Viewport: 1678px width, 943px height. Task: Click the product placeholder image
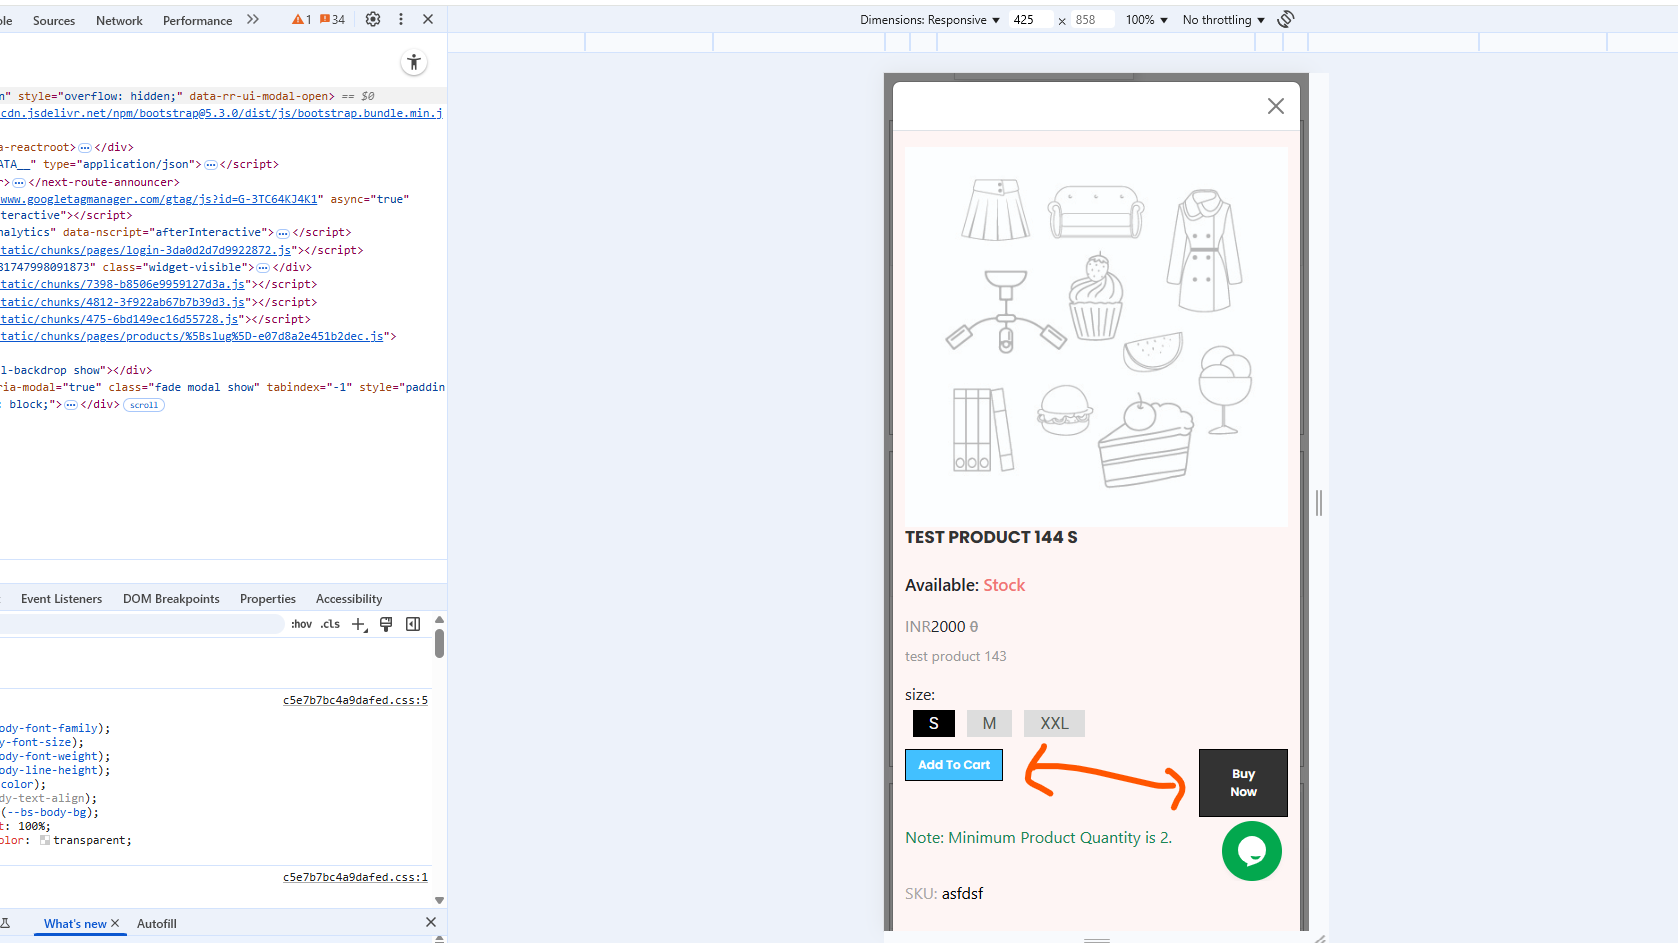(x=1096, y=337)
